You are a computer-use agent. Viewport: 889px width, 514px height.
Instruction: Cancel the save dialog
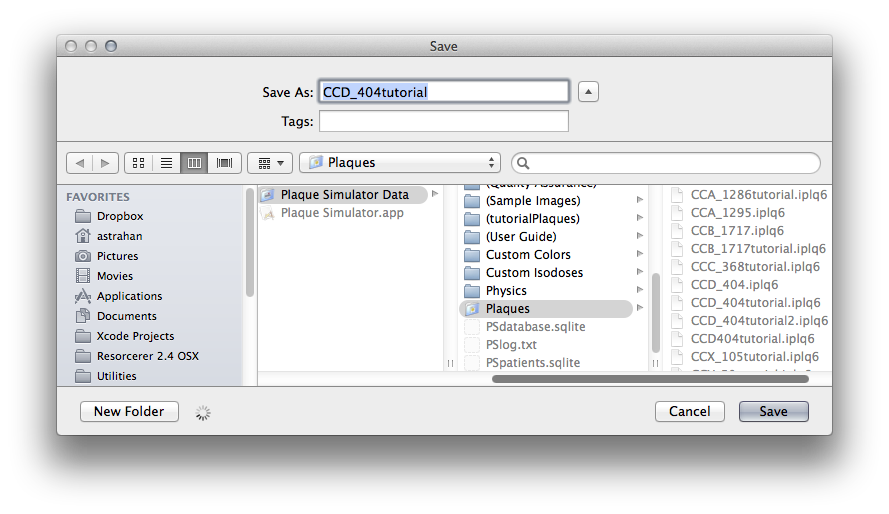pos(689,411)
